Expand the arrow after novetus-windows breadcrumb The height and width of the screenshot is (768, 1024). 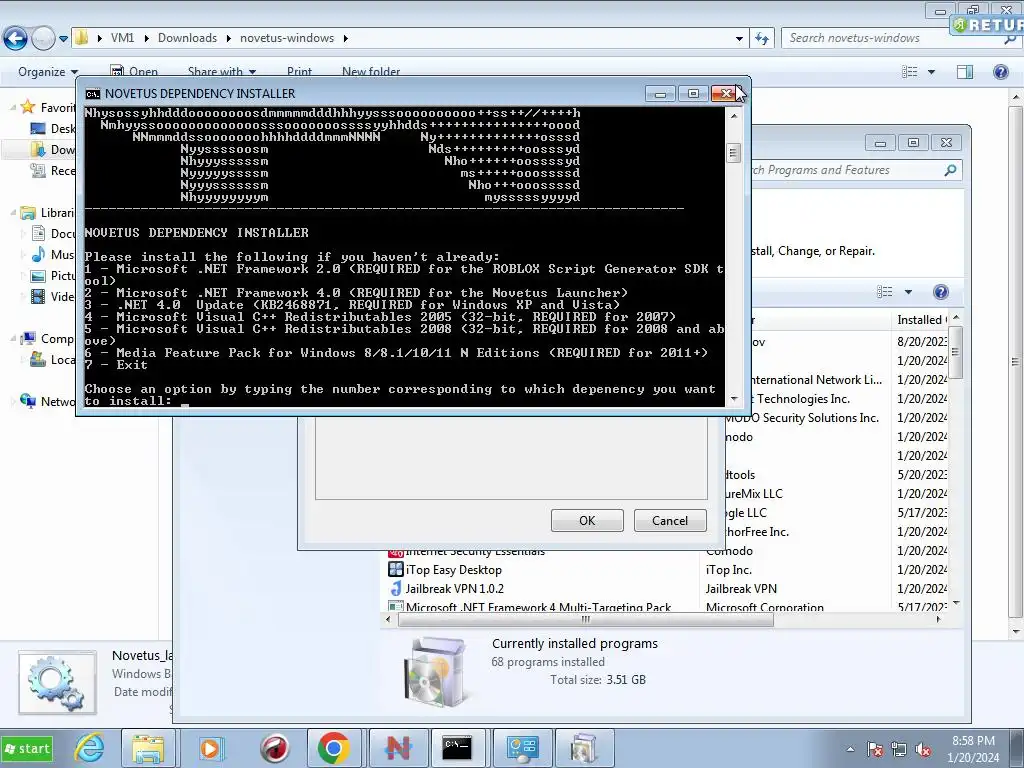tap(345, 38)
